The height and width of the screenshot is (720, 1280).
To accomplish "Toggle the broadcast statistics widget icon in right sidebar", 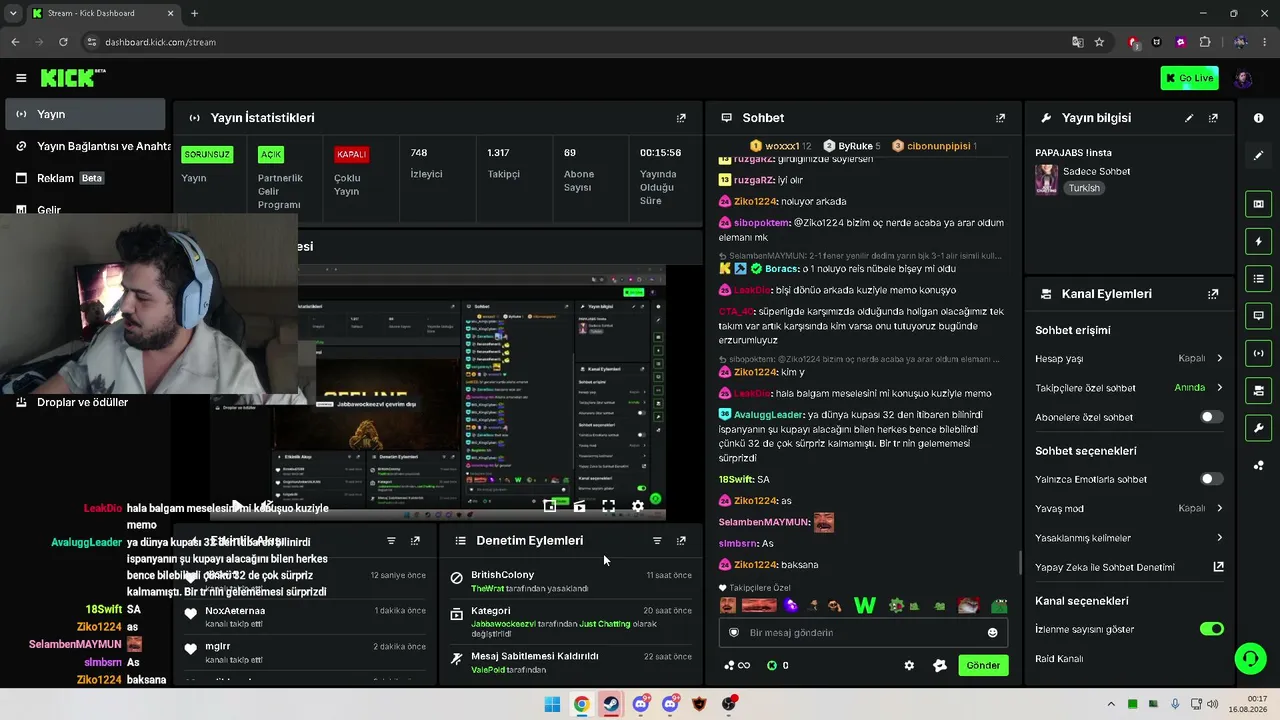I will (1258, 353).
